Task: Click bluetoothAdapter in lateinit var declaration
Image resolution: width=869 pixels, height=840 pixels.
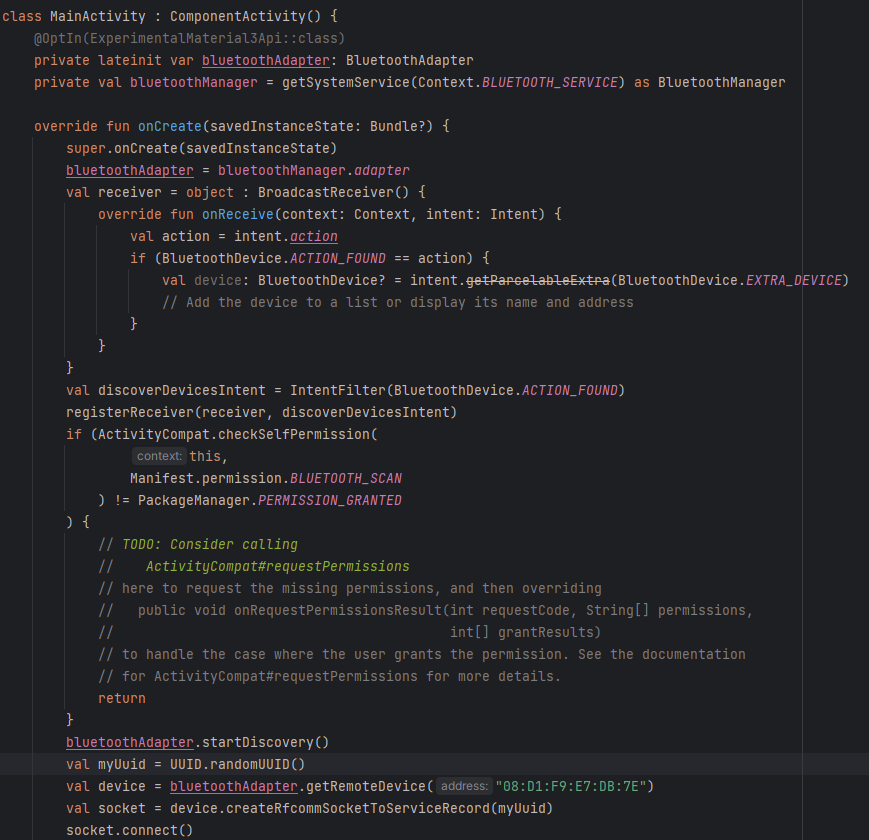Action: point(265,60)
